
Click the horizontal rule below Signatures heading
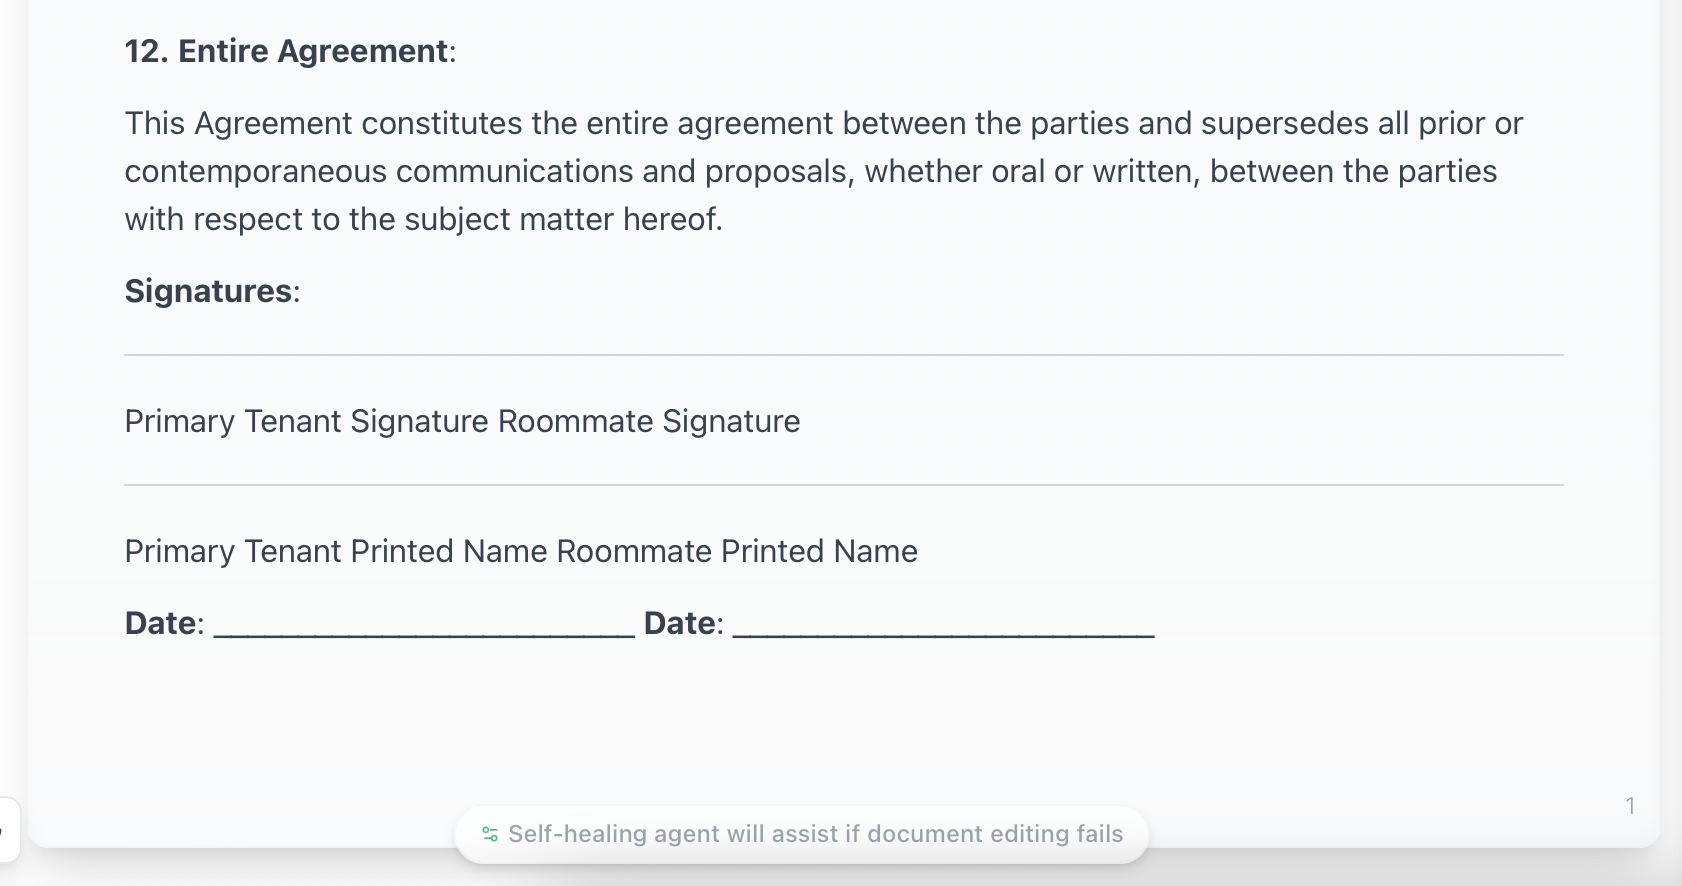tap(843, 355)
